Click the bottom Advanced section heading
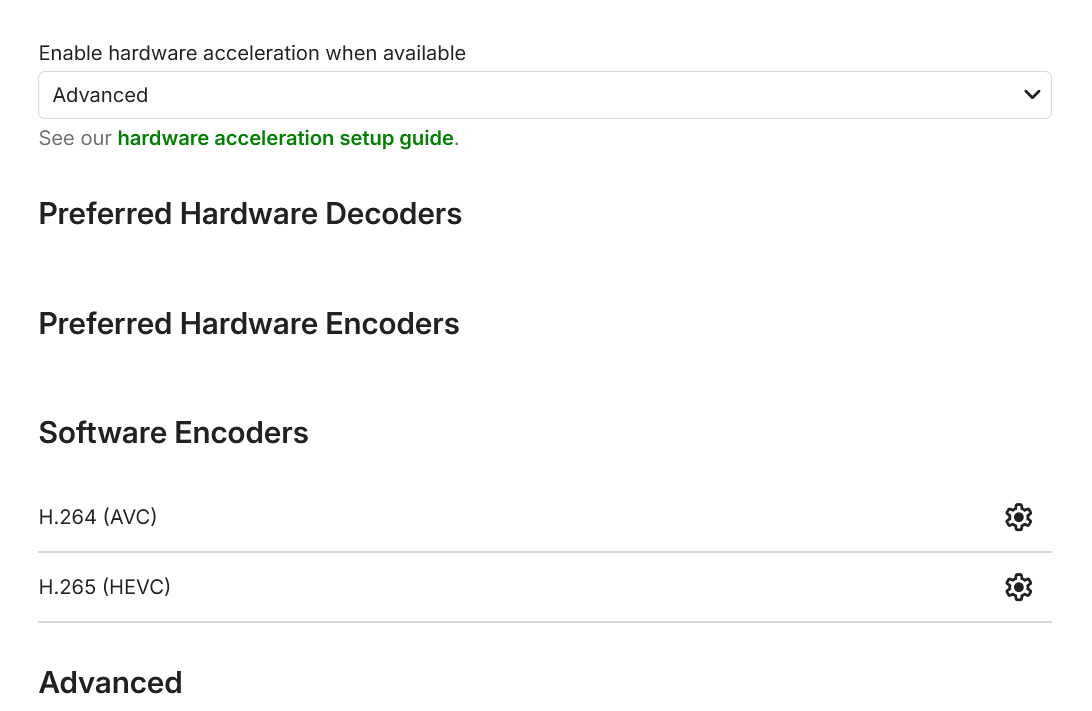Image resolution: width=1092 pixels, height=711 pixels. pos(110,683)
